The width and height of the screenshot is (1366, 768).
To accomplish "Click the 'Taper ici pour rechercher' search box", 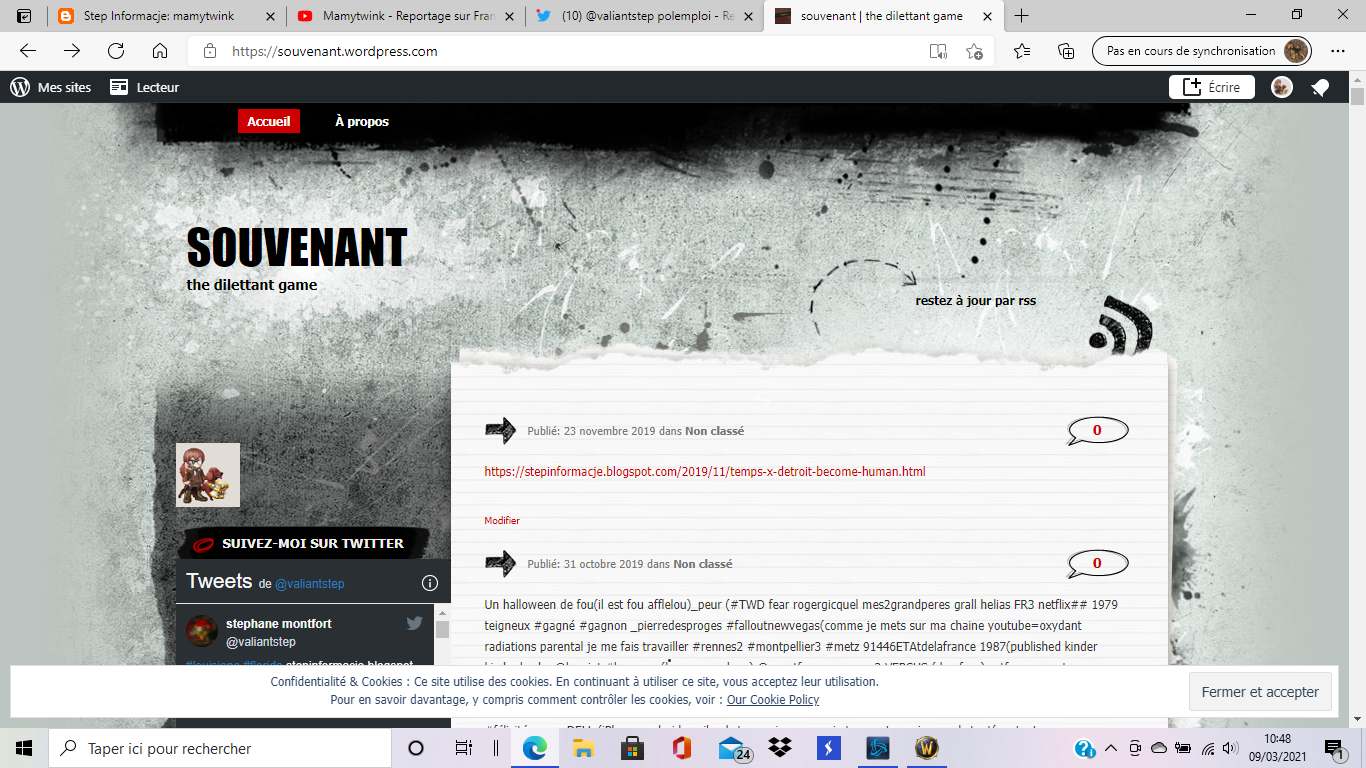I will pos(220,748).
